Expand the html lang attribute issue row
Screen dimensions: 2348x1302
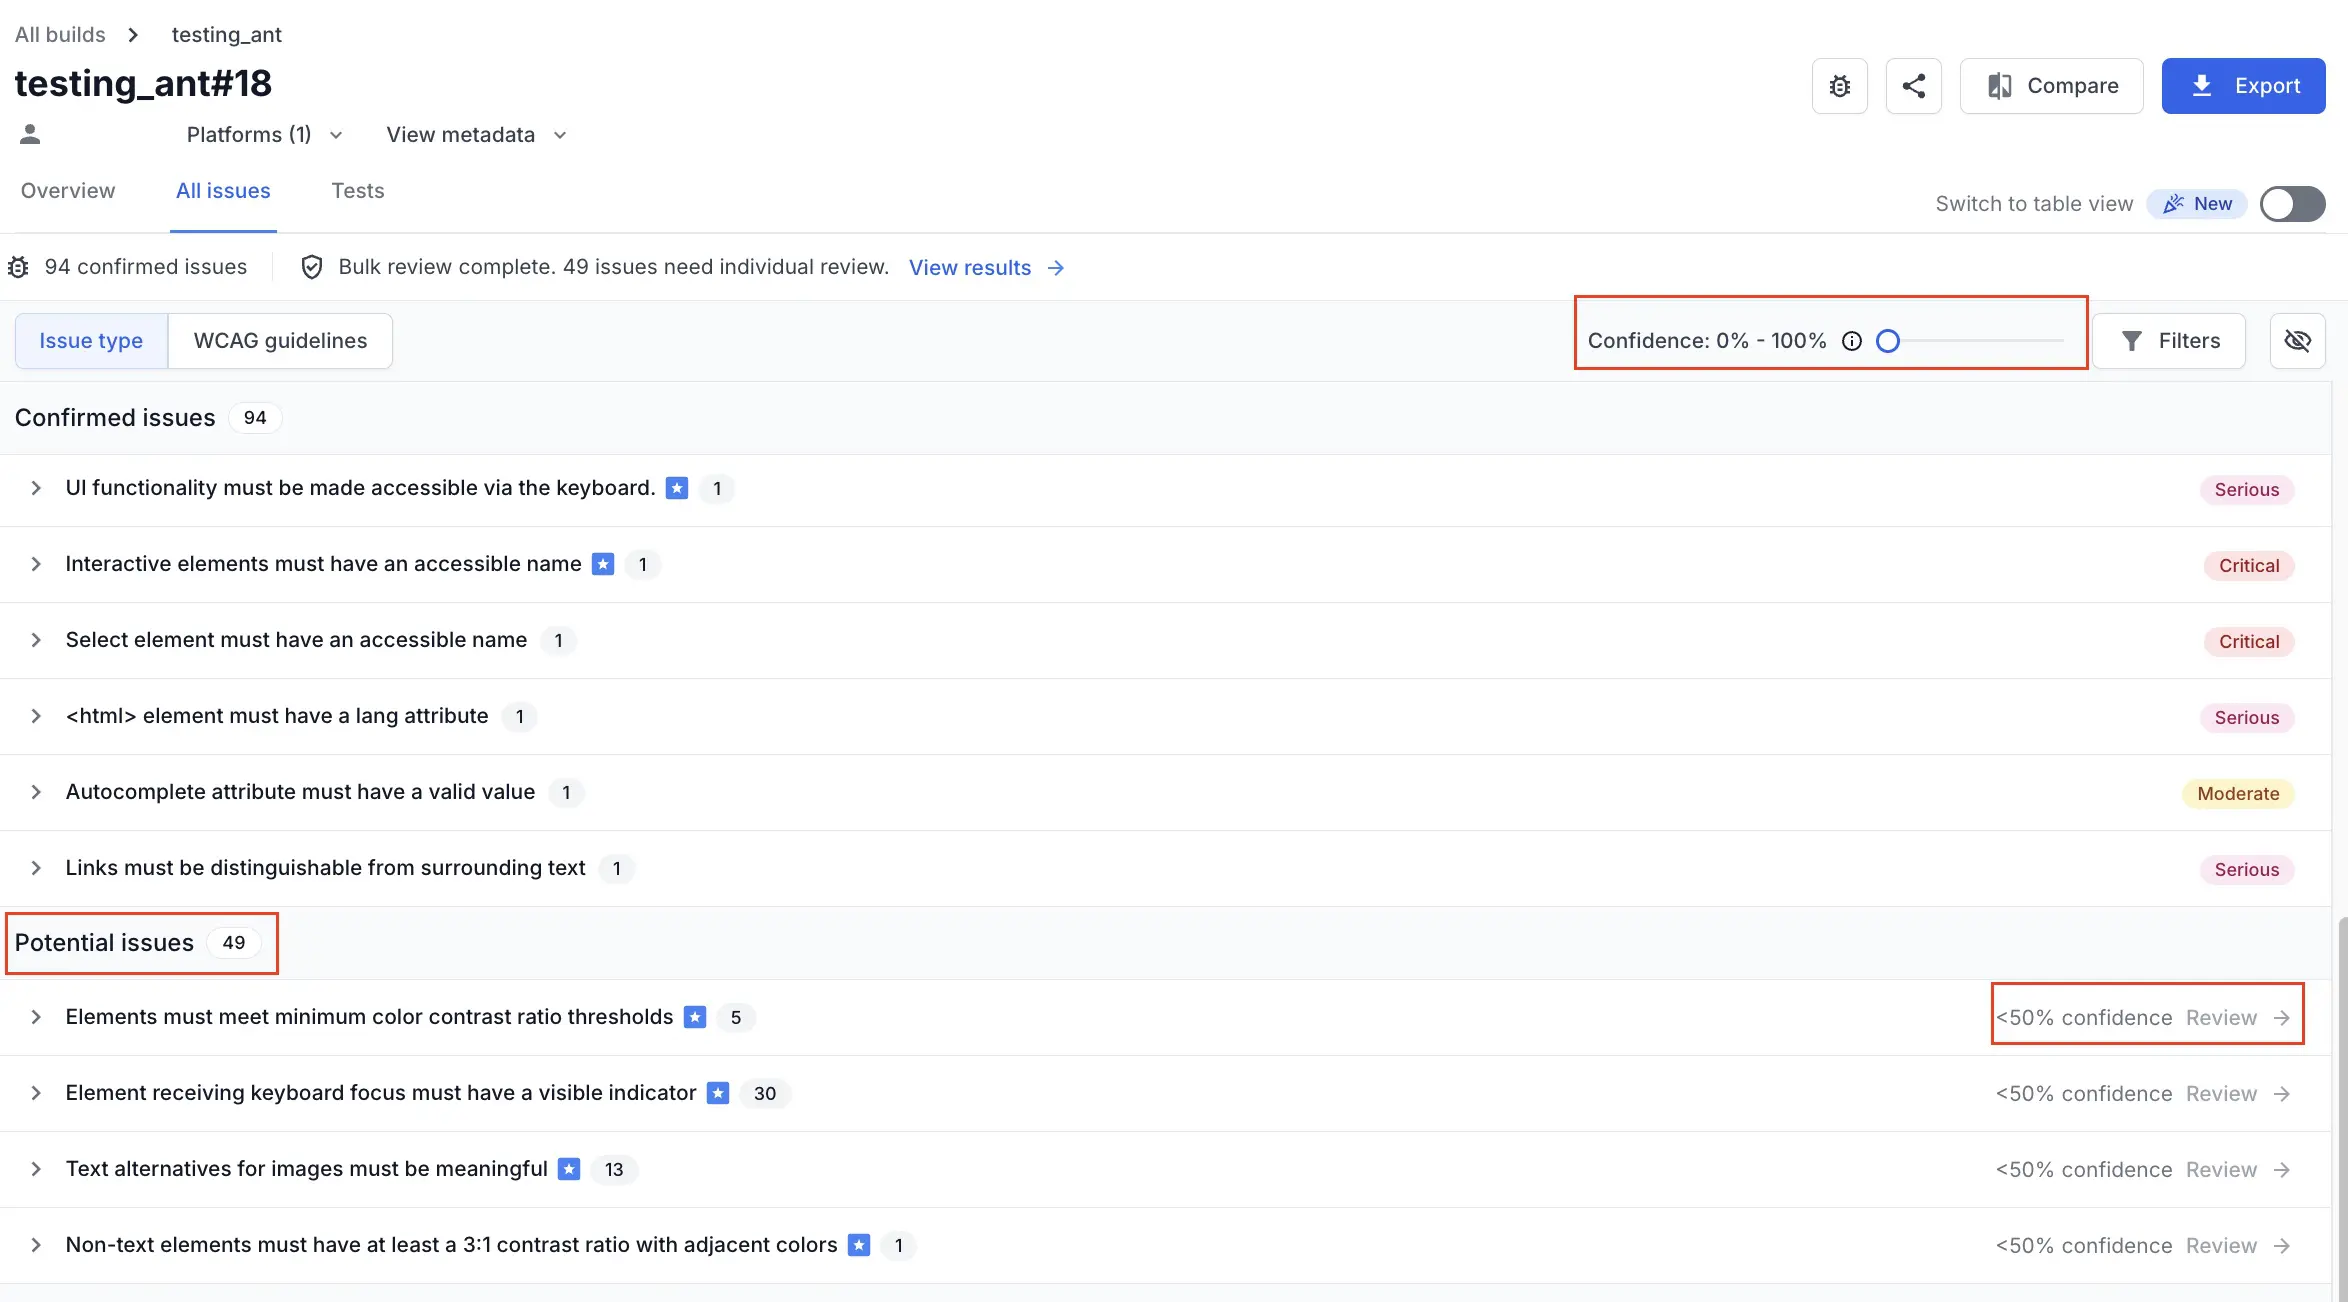[36, 716]
